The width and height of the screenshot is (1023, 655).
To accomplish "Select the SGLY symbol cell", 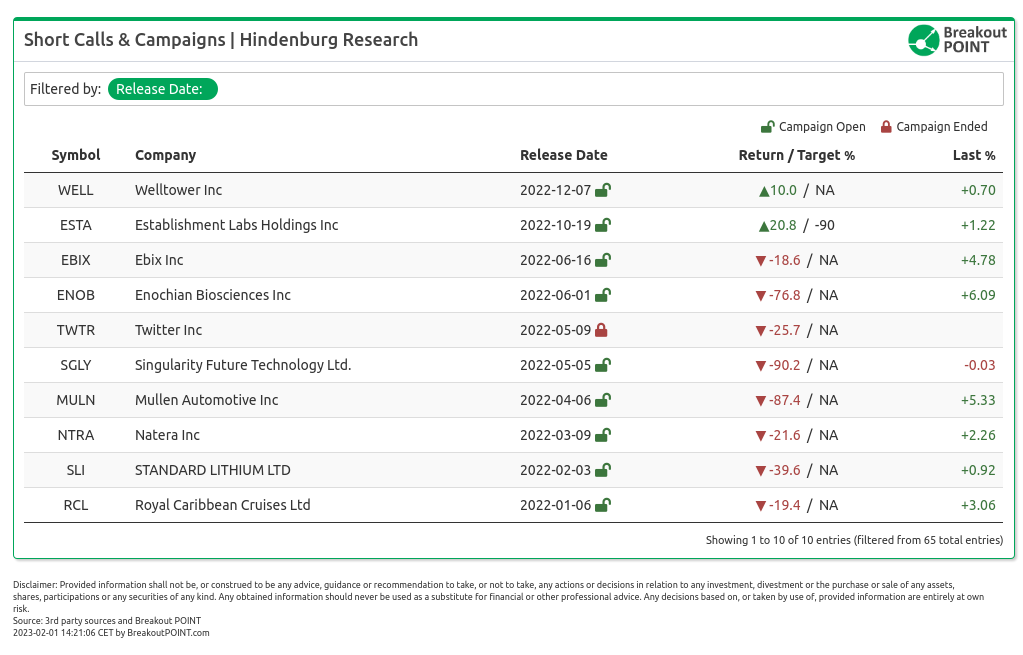I will [x=76, y=365].
